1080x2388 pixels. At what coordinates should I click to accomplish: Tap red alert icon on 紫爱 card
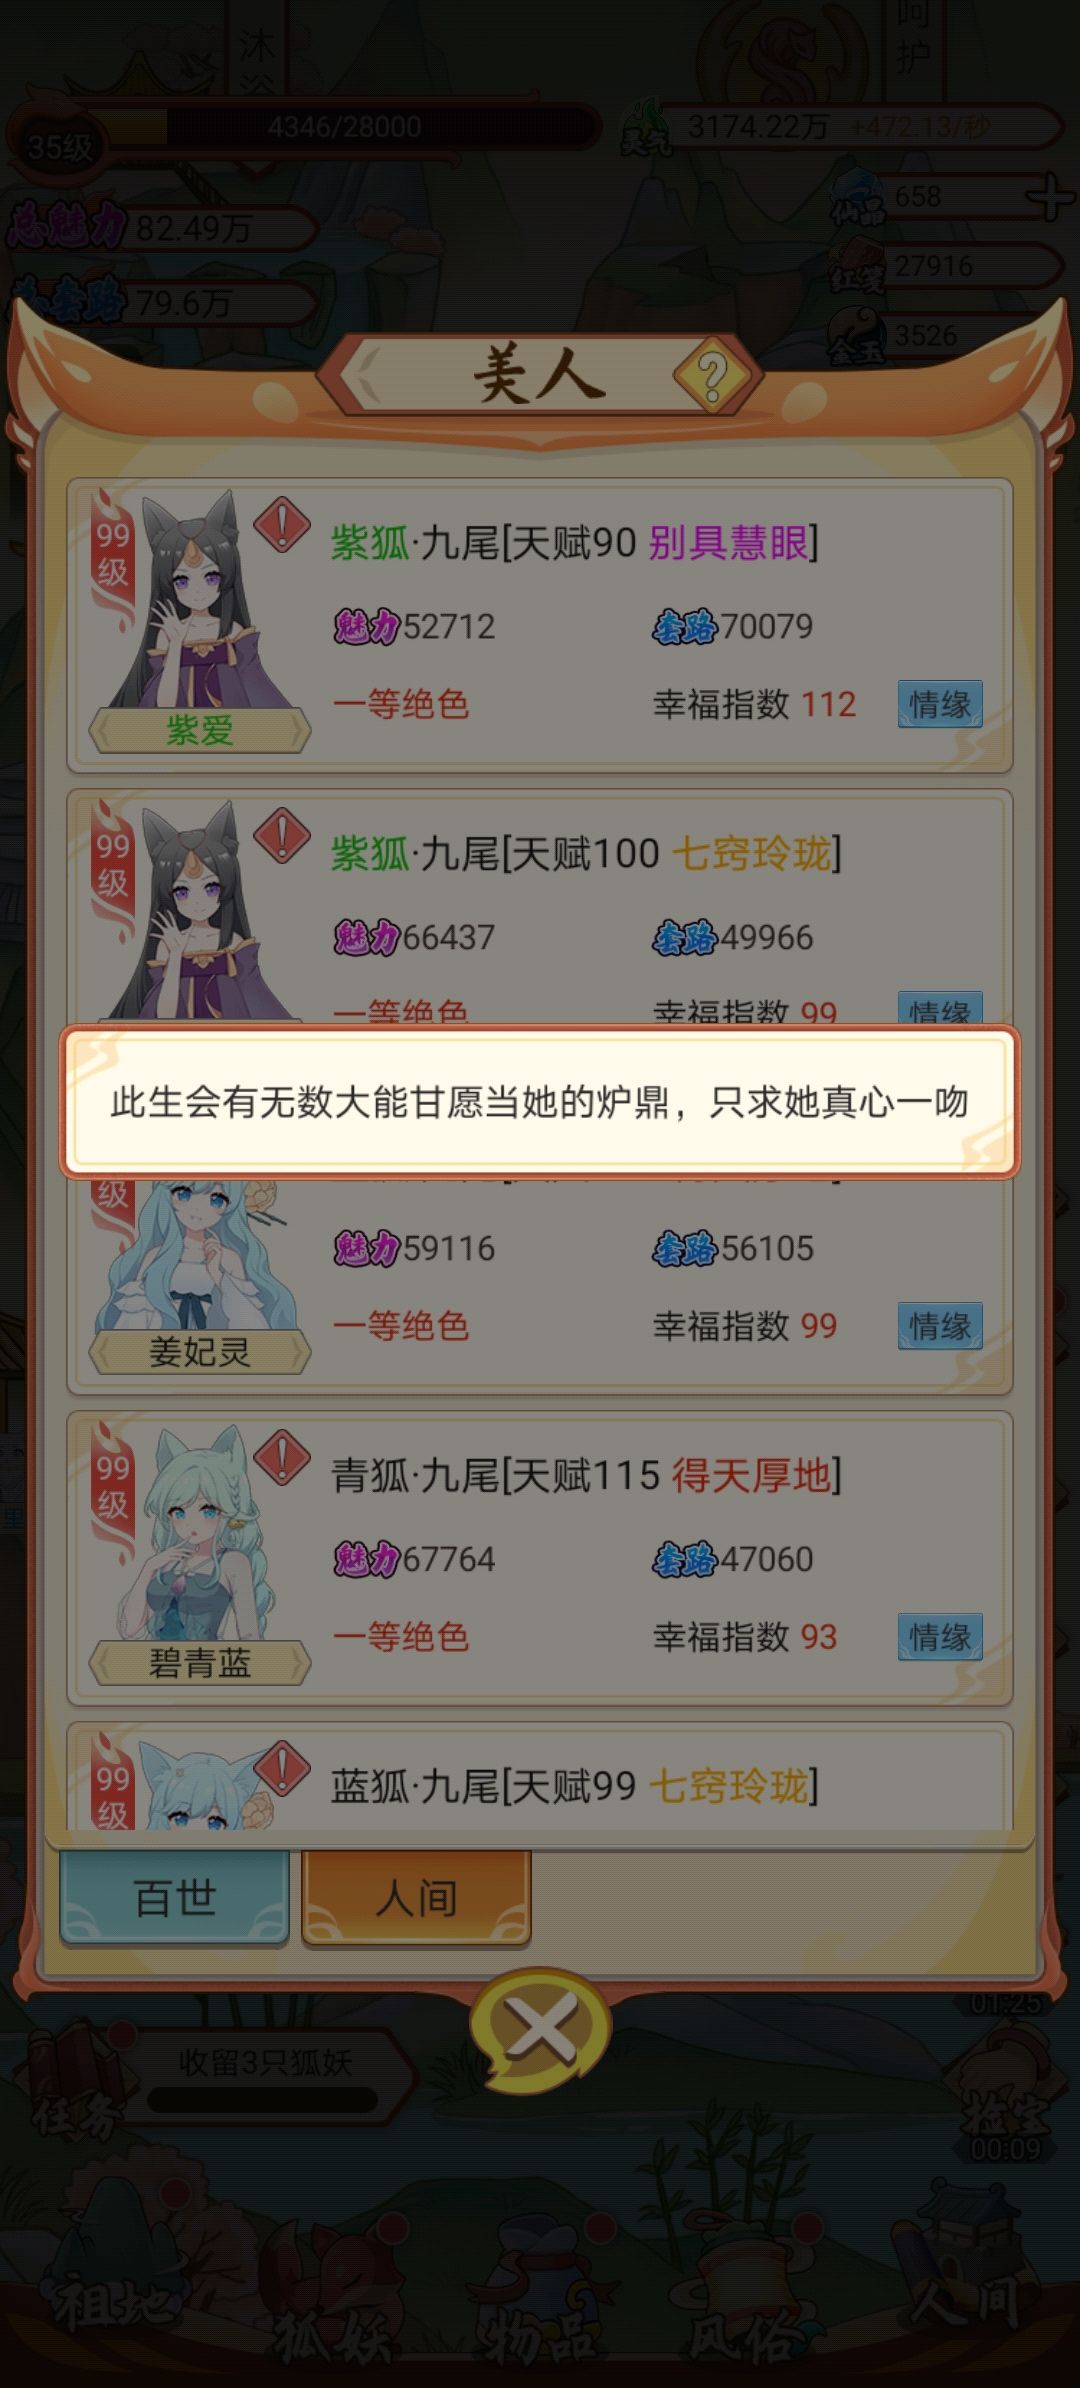click(282, 524)
